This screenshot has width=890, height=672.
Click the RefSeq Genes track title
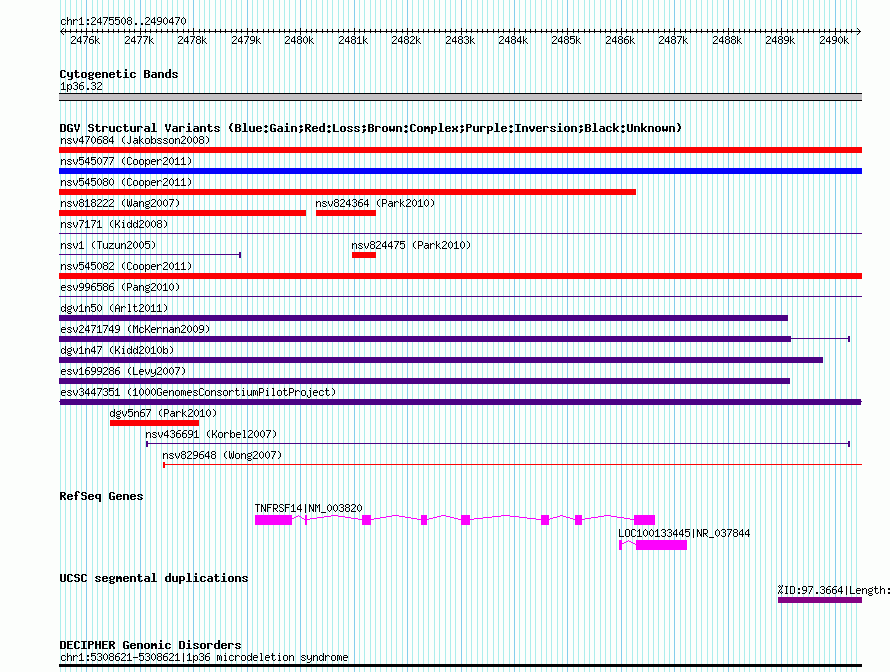[101, 496]
